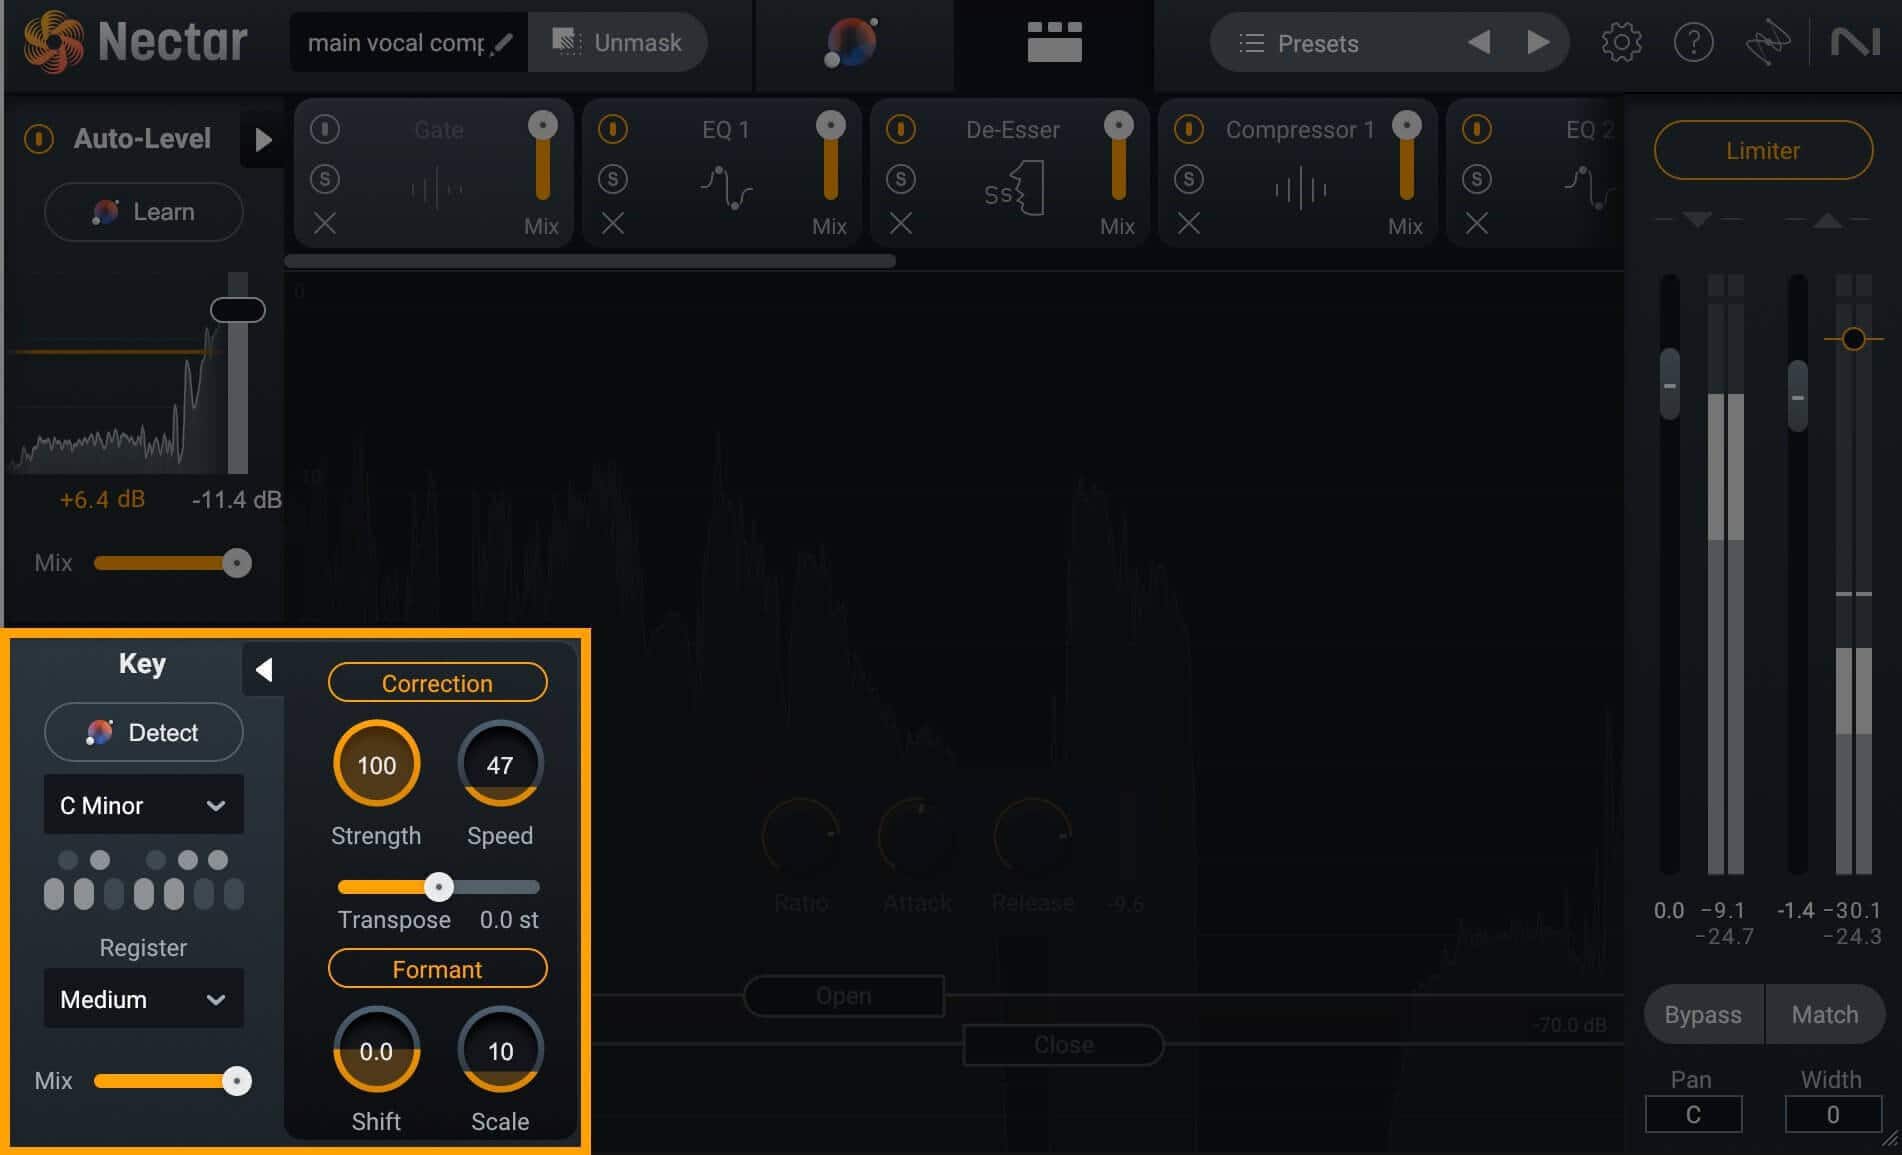Click the Detect key button
This screenshot has width=1902, height=1155.
pyautogui.click(x=143, y=732)
